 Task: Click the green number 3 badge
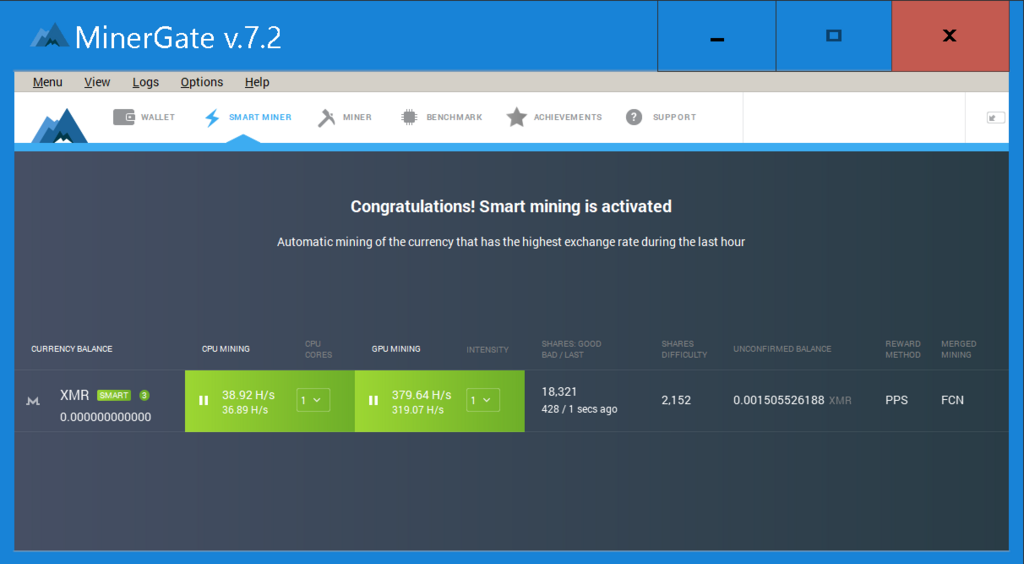coord(144,395)
